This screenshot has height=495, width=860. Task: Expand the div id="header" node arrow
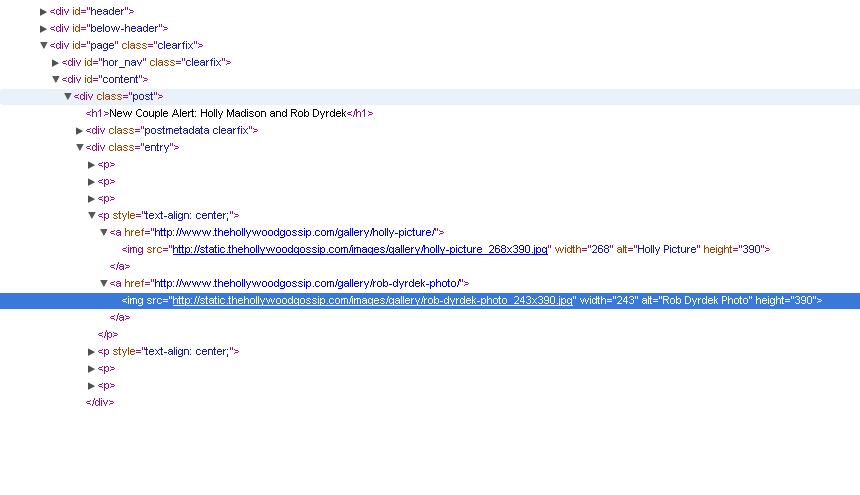(43, 11)
